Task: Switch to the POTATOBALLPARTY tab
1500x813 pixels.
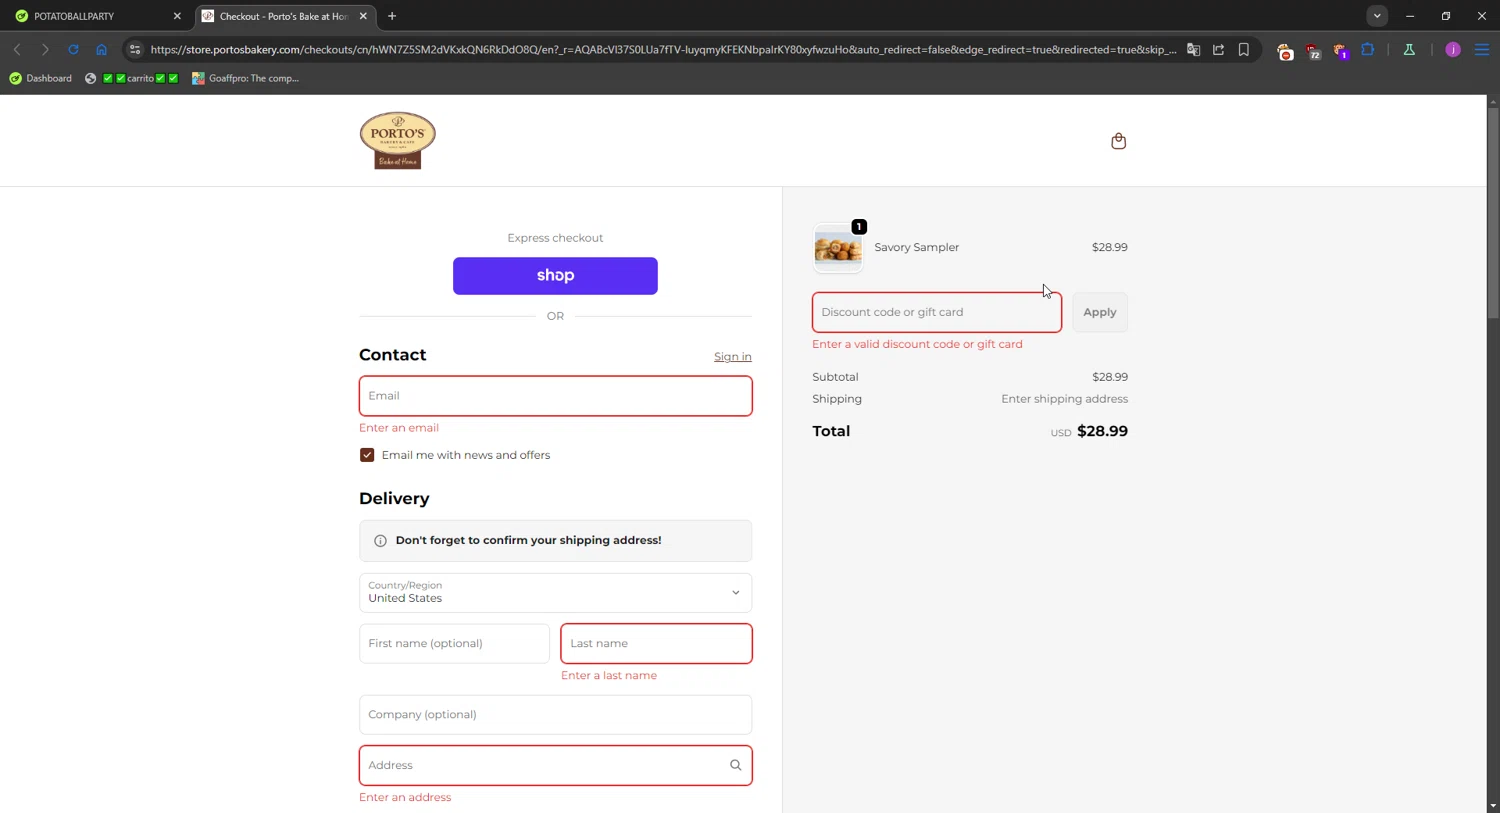Action: pyautogui.click(x=96, y=16)
